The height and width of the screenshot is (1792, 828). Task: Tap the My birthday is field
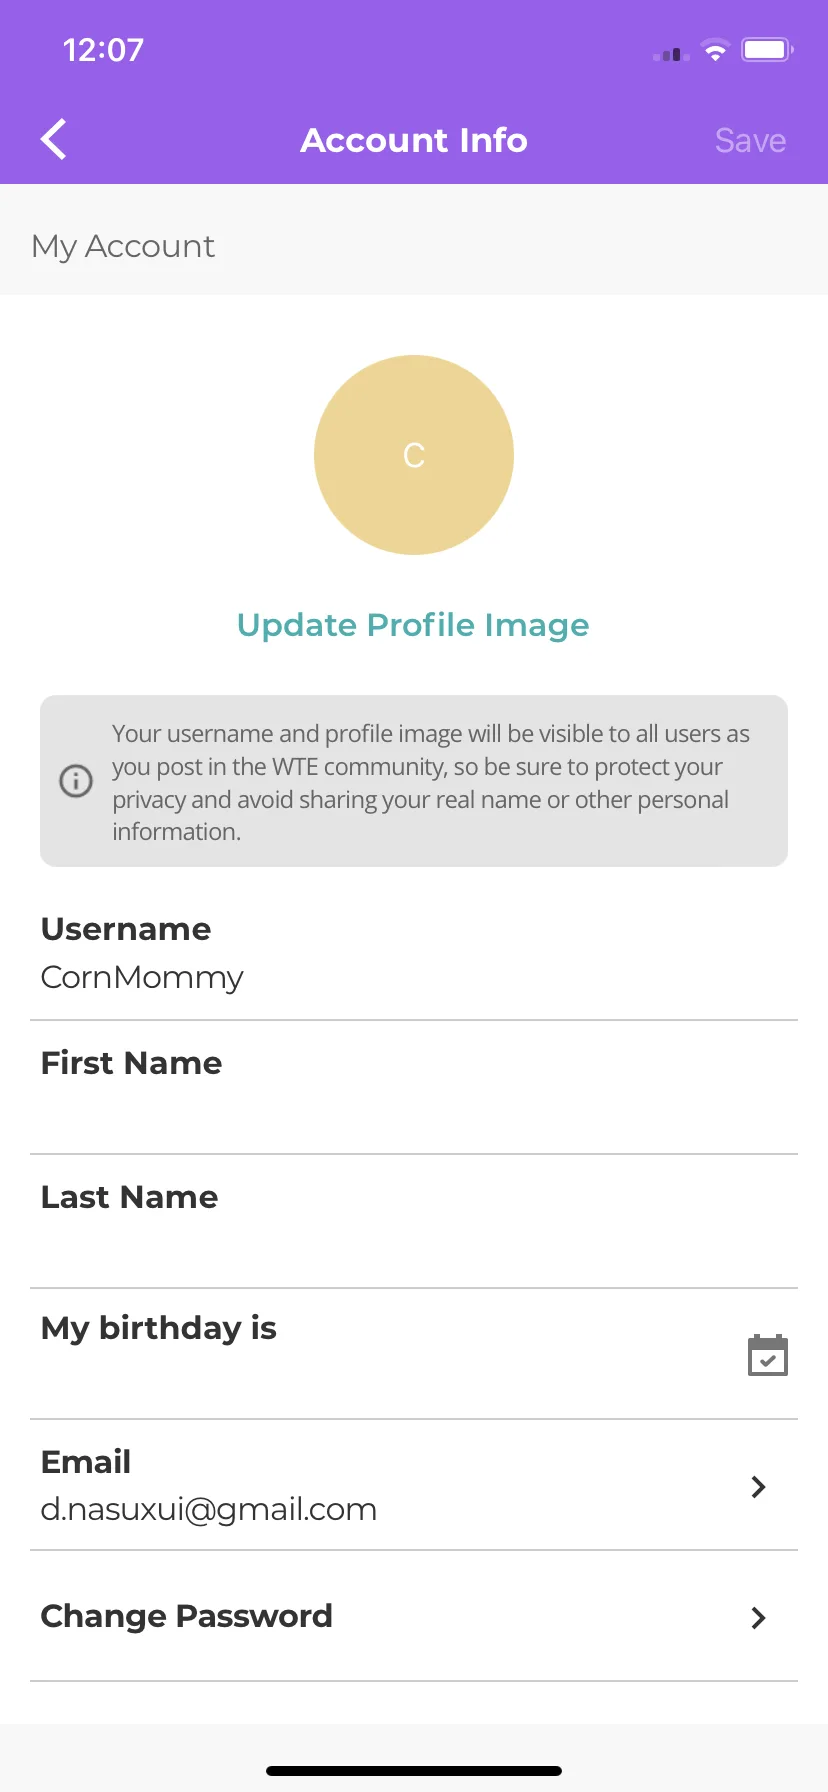click(x=414, y=1354)
